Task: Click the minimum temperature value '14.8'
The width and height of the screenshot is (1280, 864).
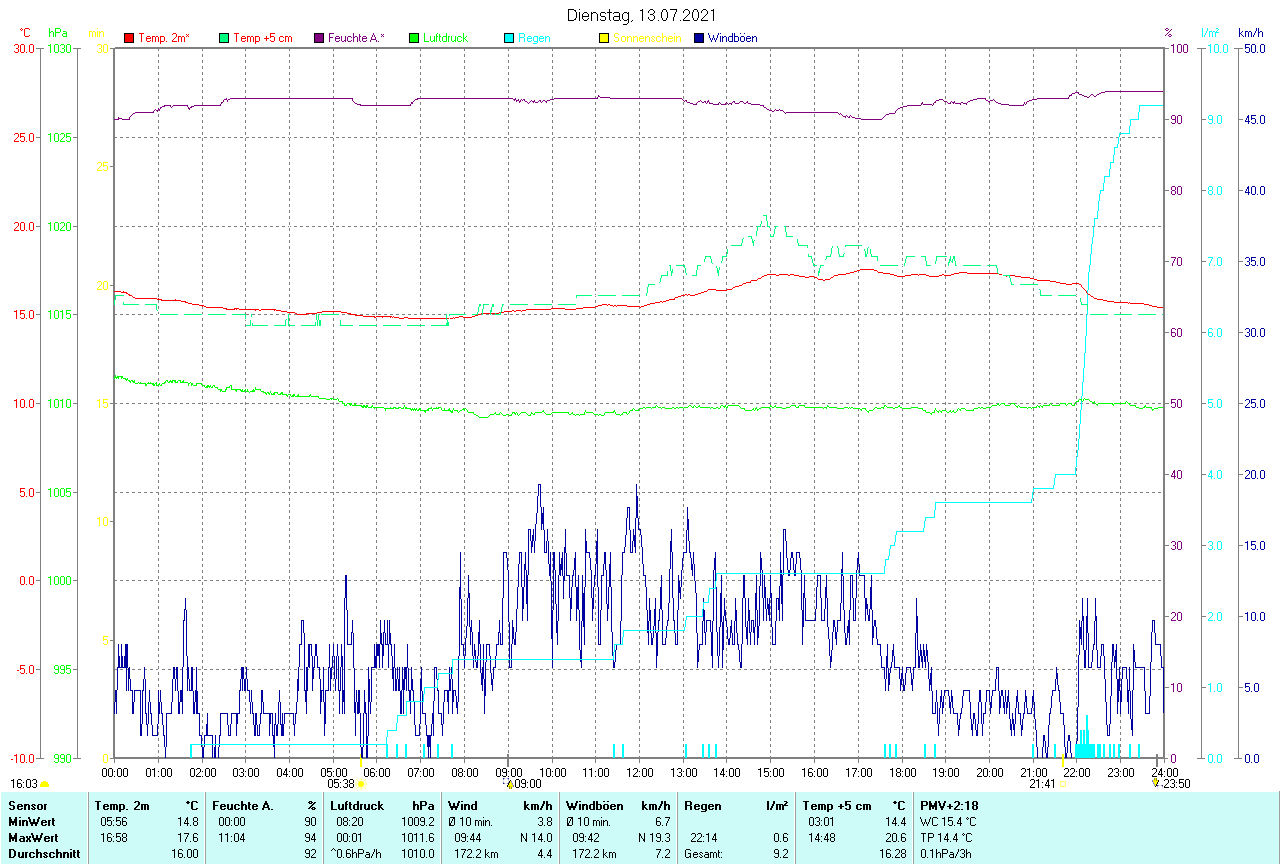Action: coord(188,822)
